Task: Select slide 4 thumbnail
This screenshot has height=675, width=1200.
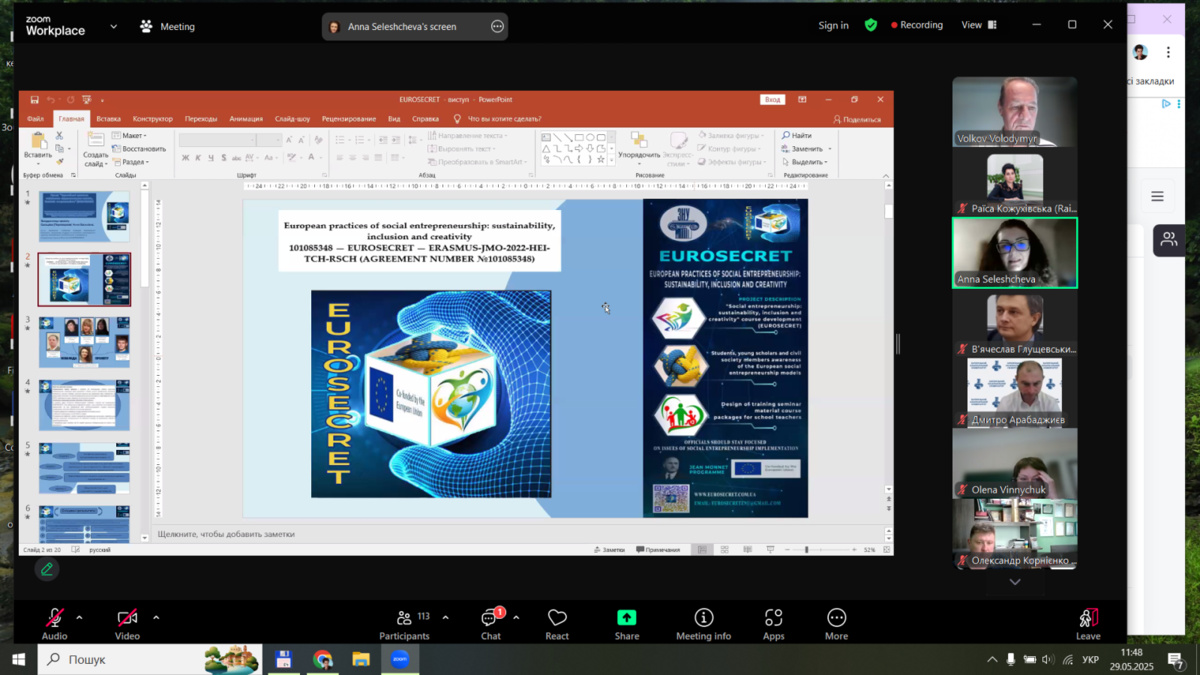Action: [84, 405]
